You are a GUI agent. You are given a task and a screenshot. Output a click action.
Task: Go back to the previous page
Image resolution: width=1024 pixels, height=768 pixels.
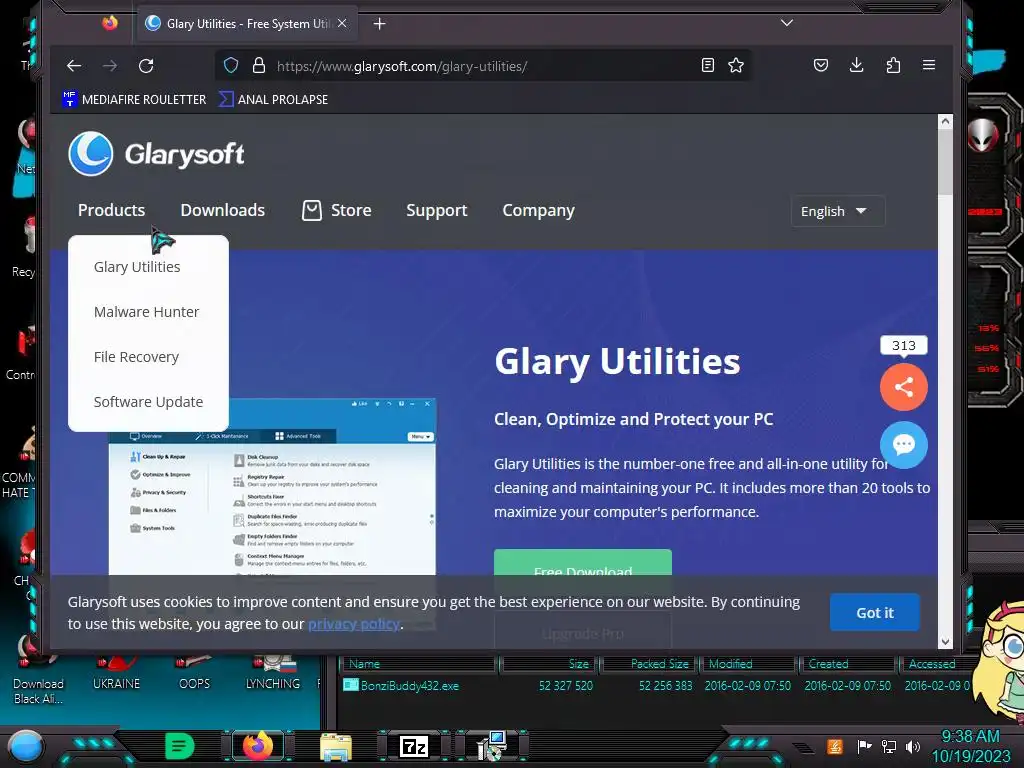click(74, 66)
